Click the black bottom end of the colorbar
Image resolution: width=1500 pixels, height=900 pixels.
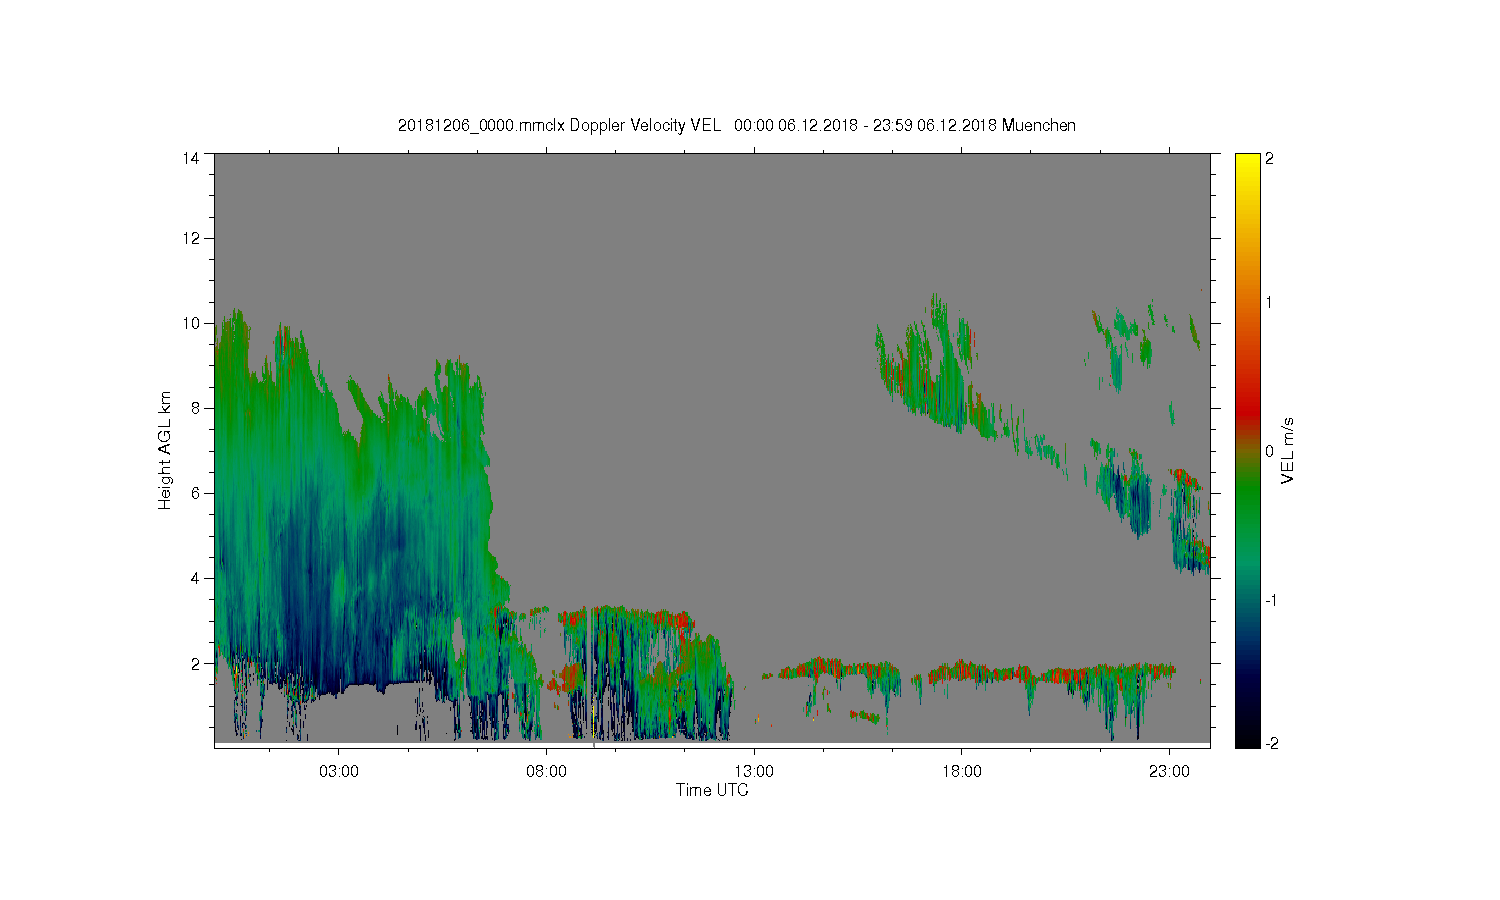[x=1247, y=738]
